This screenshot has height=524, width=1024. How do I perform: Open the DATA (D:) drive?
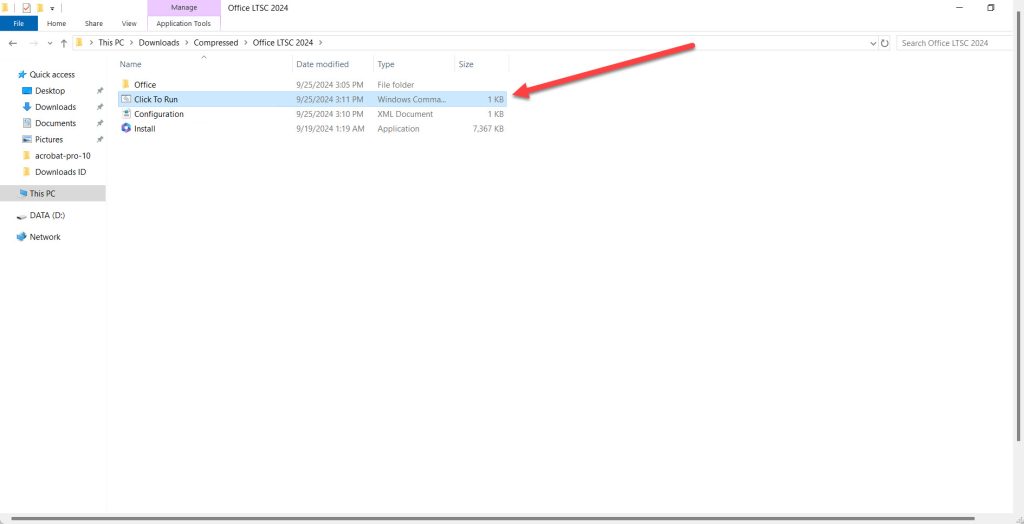(x=46, y=215)
